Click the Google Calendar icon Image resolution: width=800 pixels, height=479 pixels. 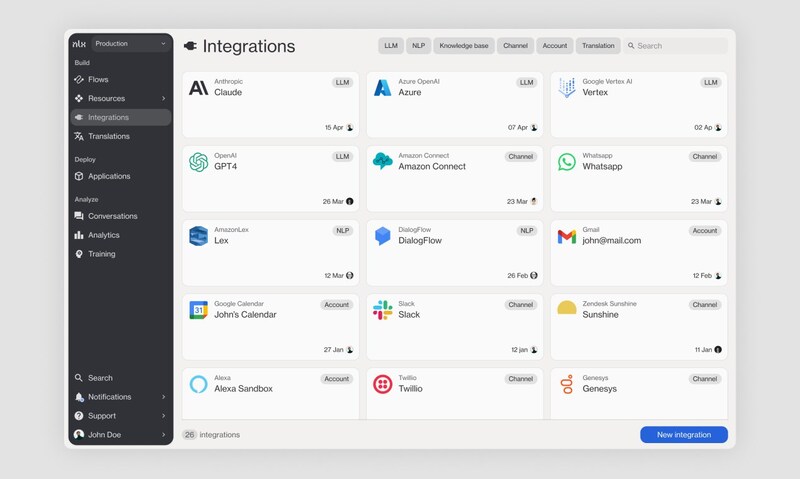pos(198,310)
